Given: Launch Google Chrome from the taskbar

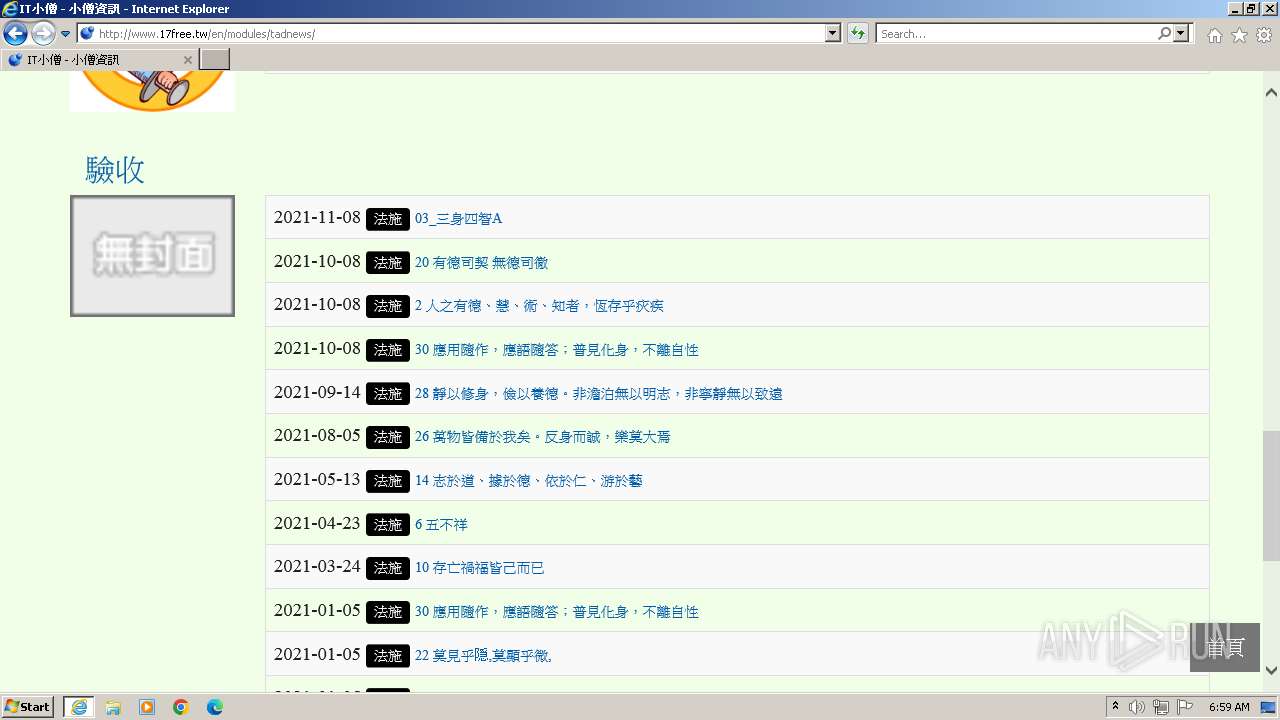Looking at the screenshot, I should point(181,707).
